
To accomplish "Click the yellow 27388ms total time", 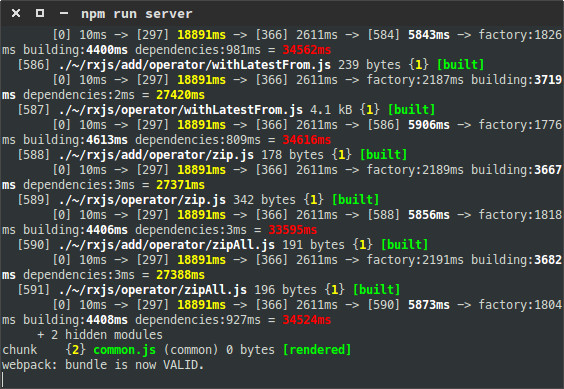I will 180,275.
